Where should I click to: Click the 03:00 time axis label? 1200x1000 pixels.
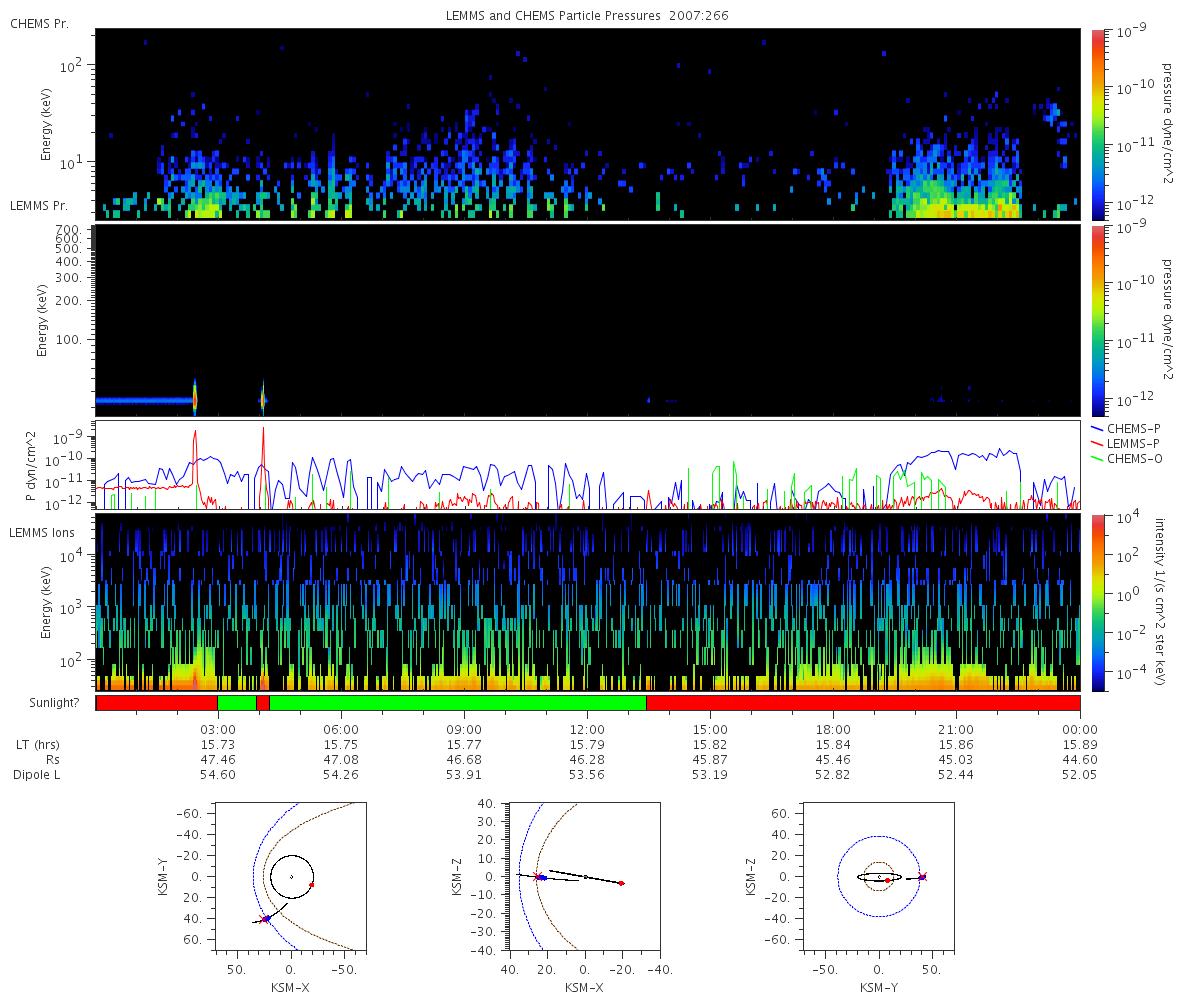(218, 730)
